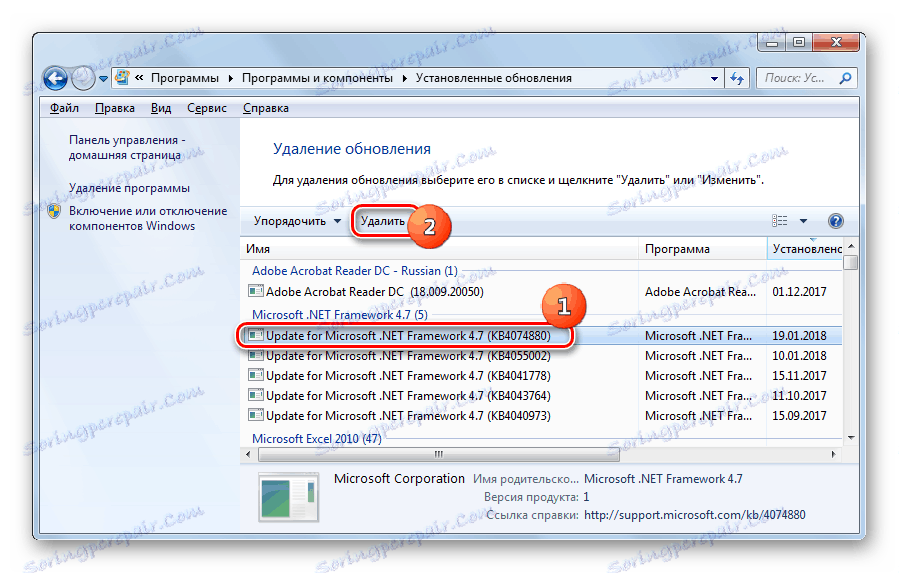Expand the arrow after Программы breadcrumb
Screen dimensions: 899x573
tap(230, 79)
